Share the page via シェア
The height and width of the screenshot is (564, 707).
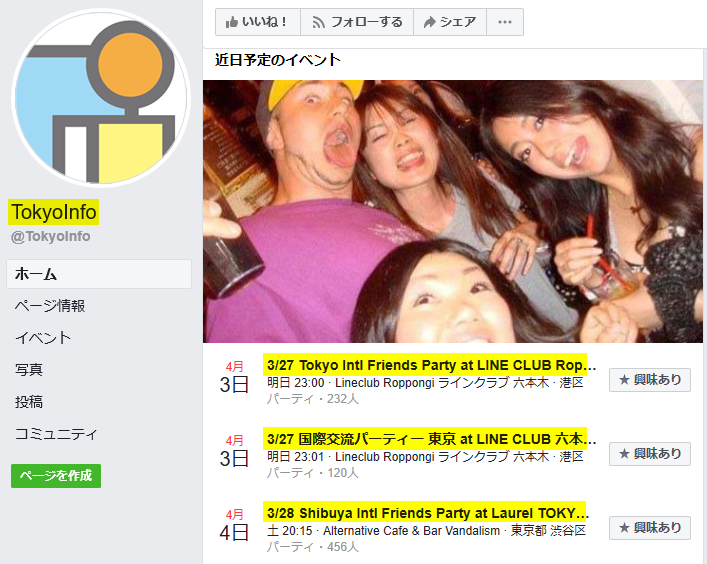(450, 22)
